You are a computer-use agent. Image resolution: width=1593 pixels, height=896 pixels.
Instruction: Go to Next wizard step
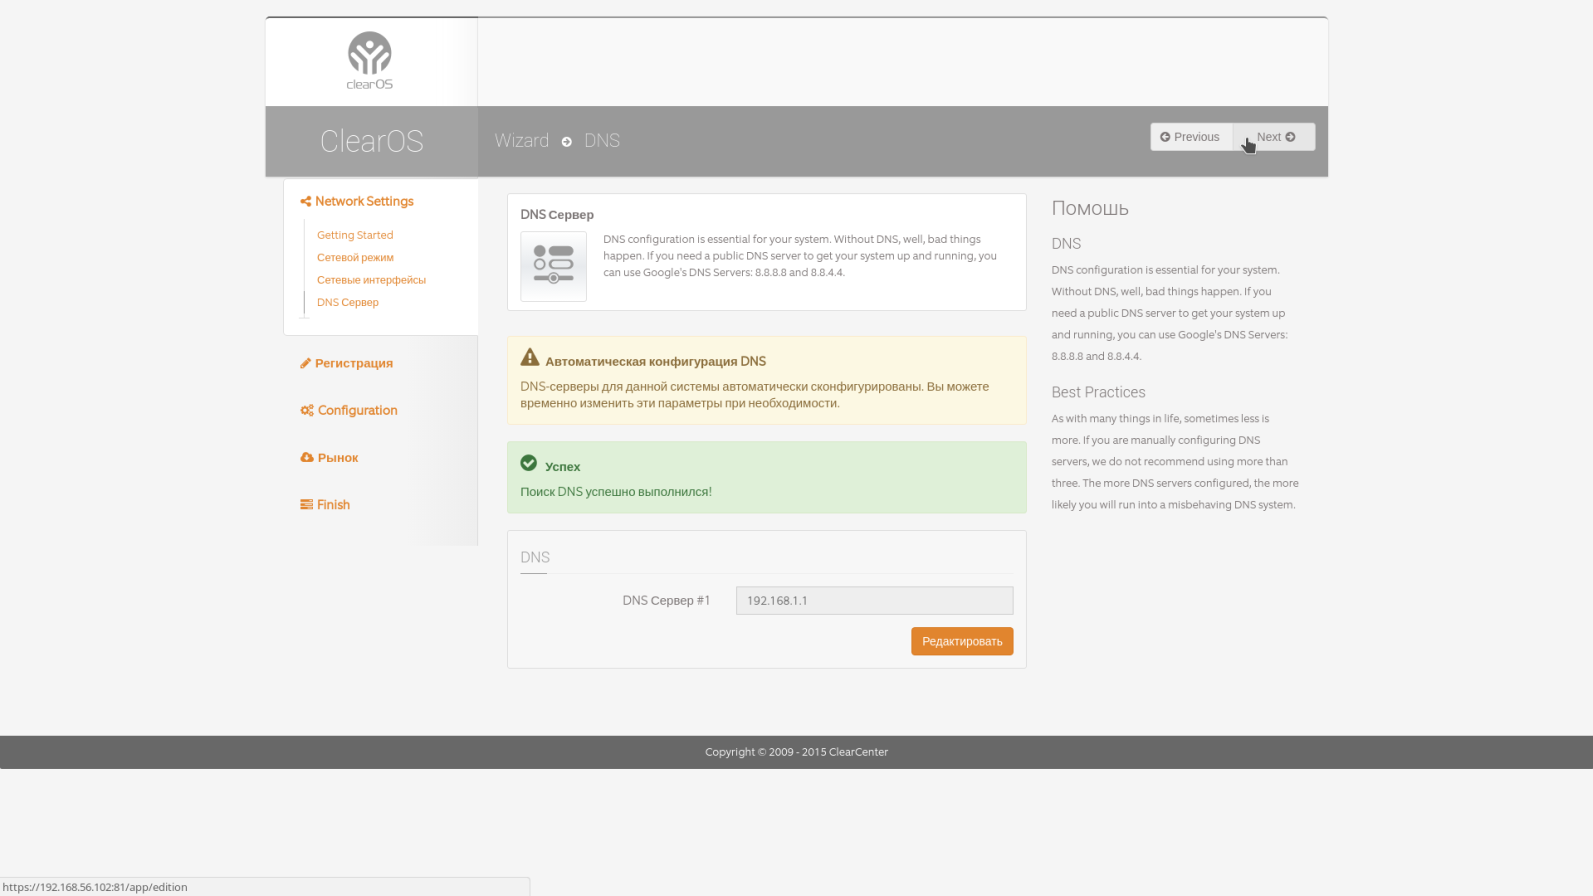tap(1275, 137)
